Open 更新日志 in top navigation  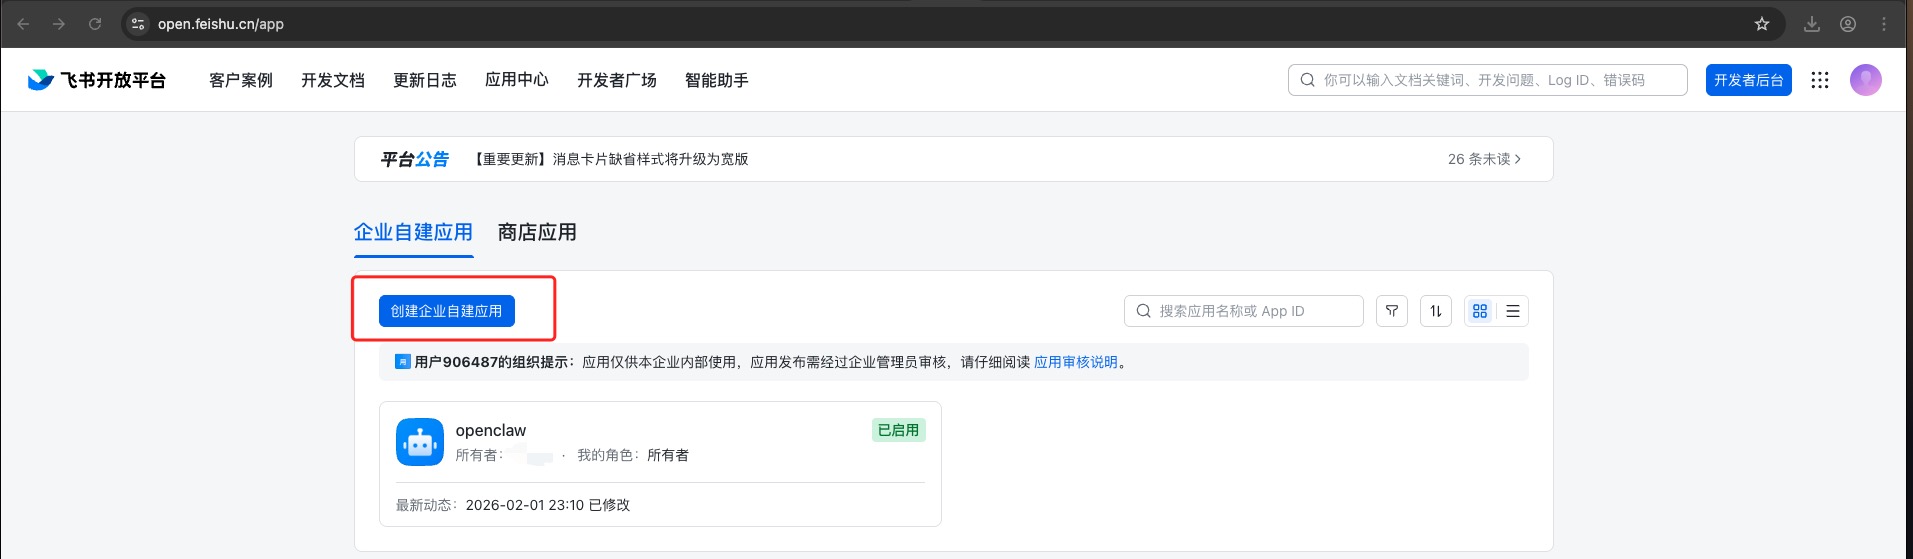tap(425, 80)
